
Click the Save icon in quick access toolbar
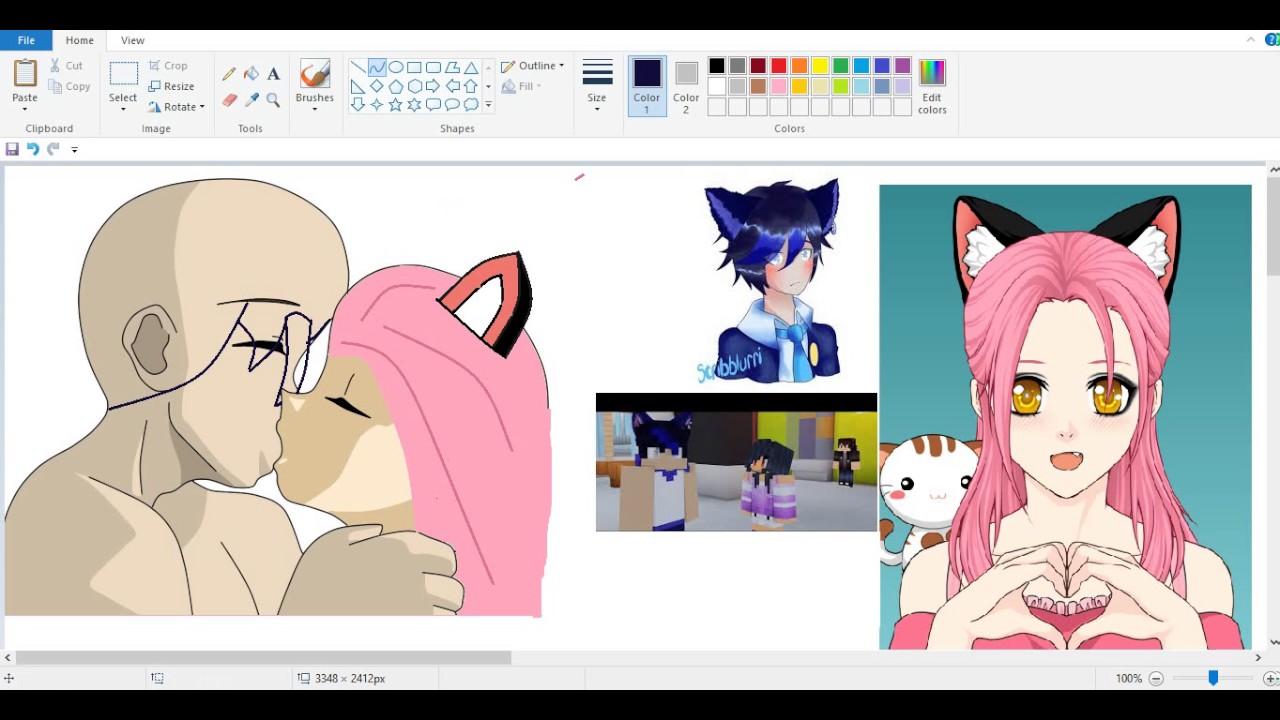tap(12, 149)
